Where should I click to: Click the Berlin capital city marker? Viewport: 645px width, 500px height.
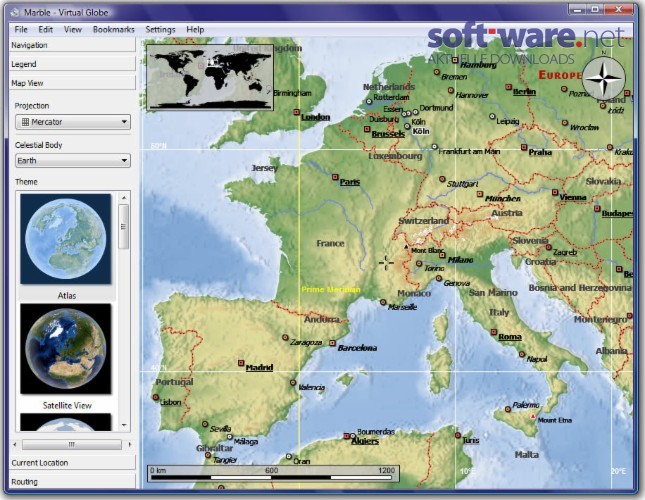pyautogui.click(x=508, y=87)
